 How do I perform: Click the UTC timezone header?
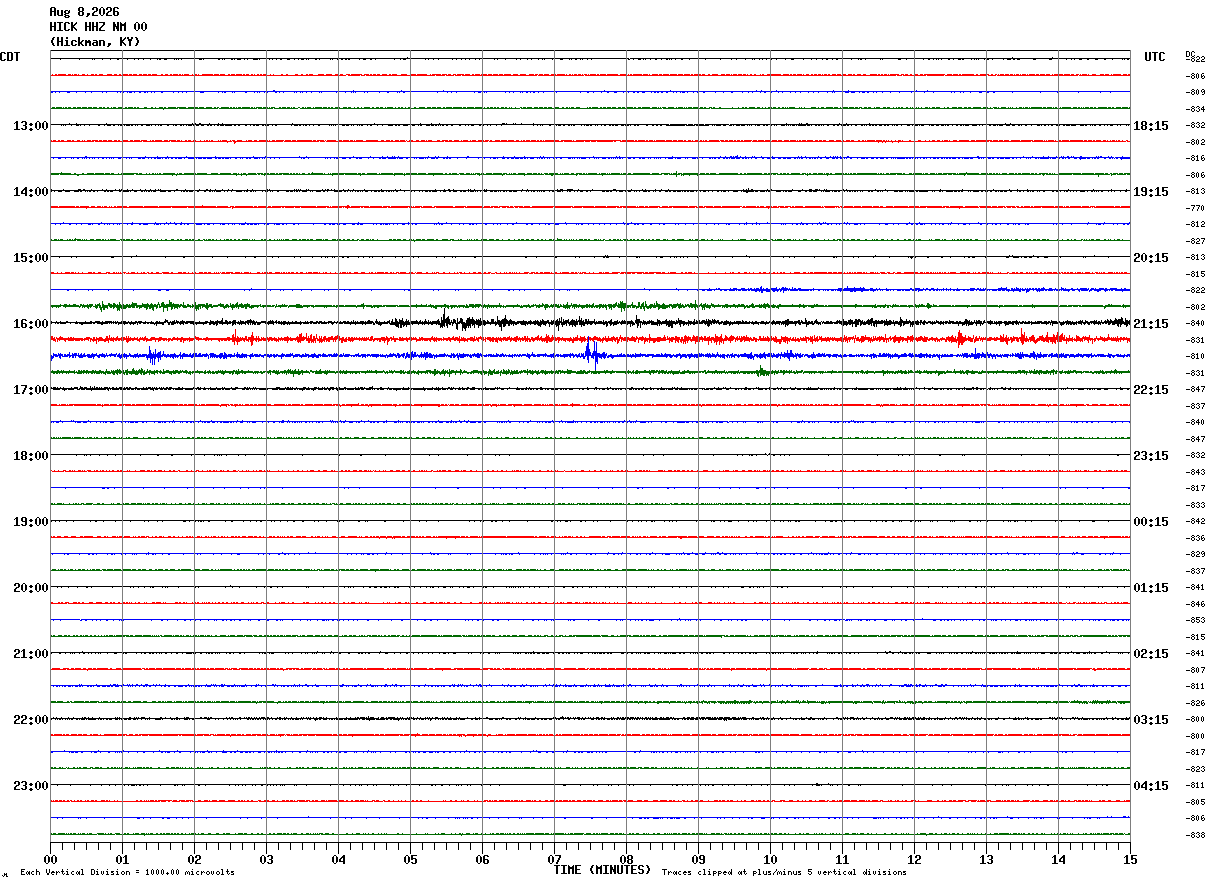pyautogui.click(x=1155, y=57)
